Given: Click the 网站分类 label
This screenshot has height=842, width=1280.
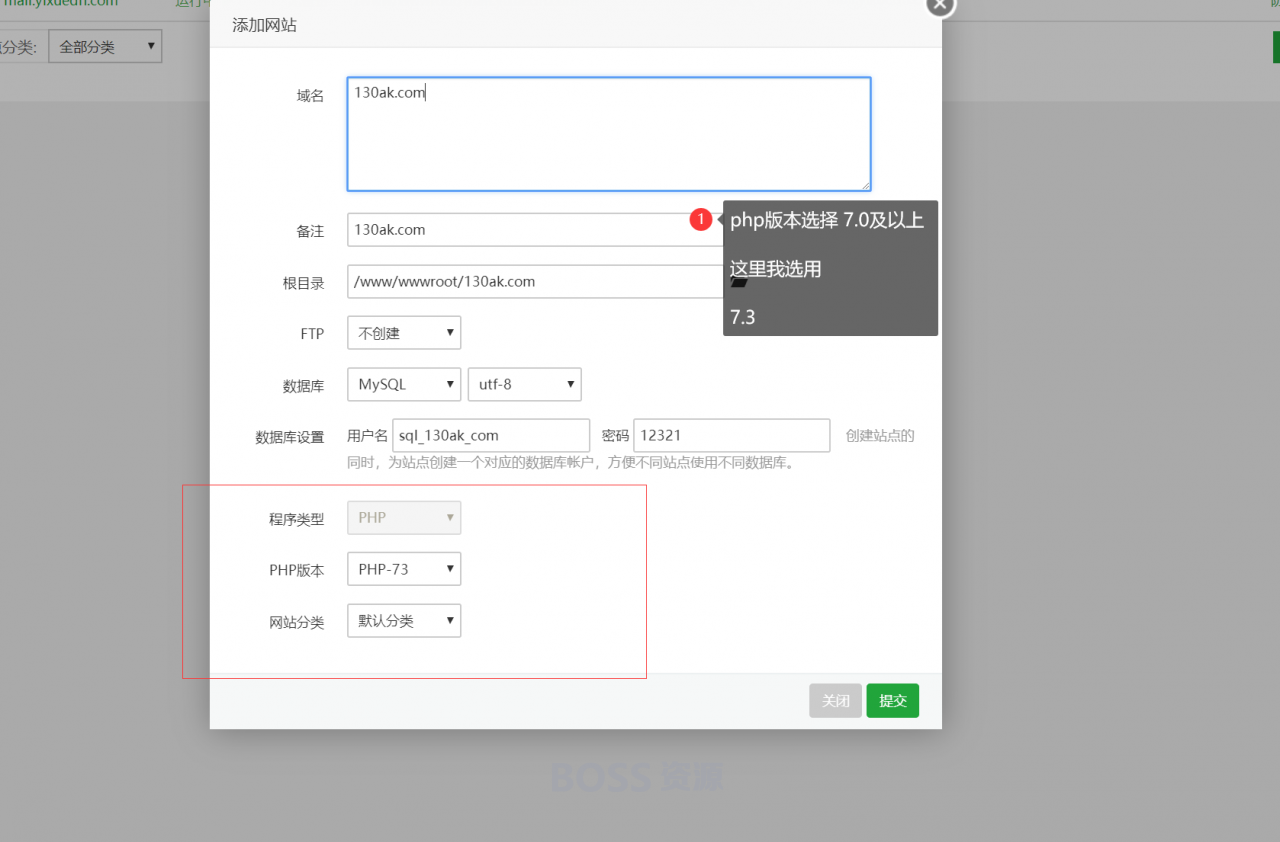Looking at the screenshot, I should click(296, 622).
